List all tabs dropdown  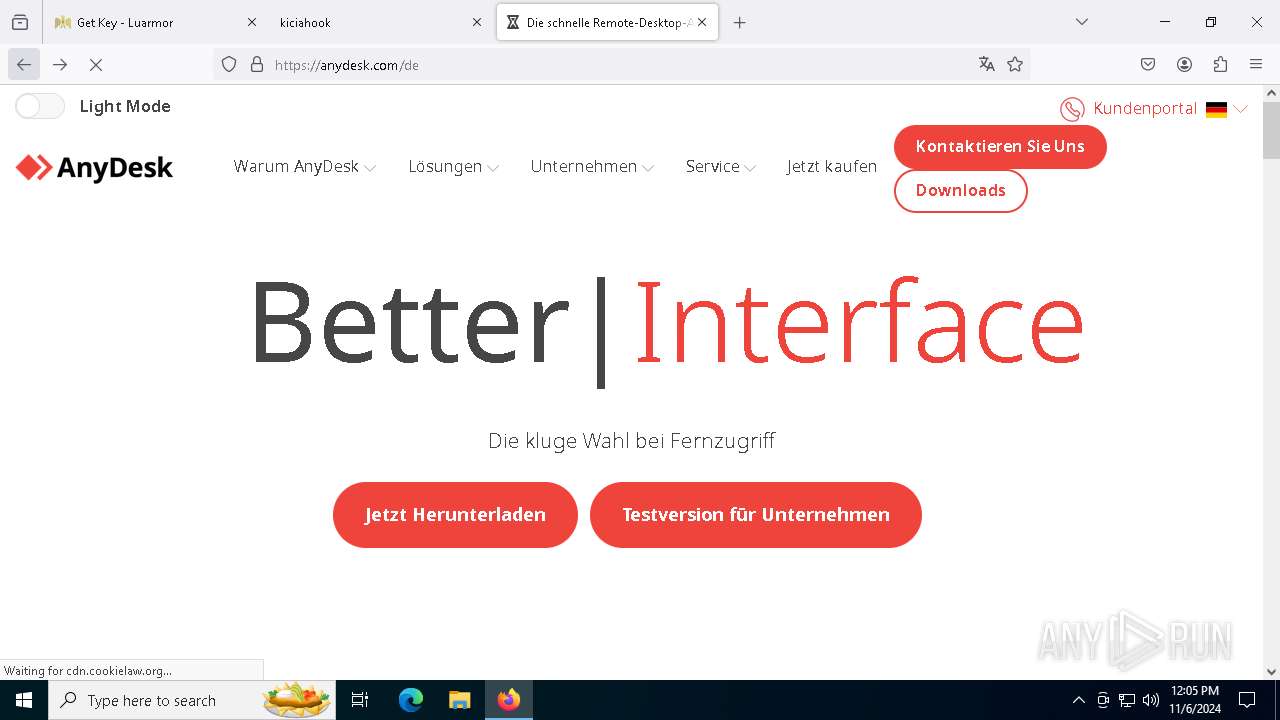[x=1081, y=22]
